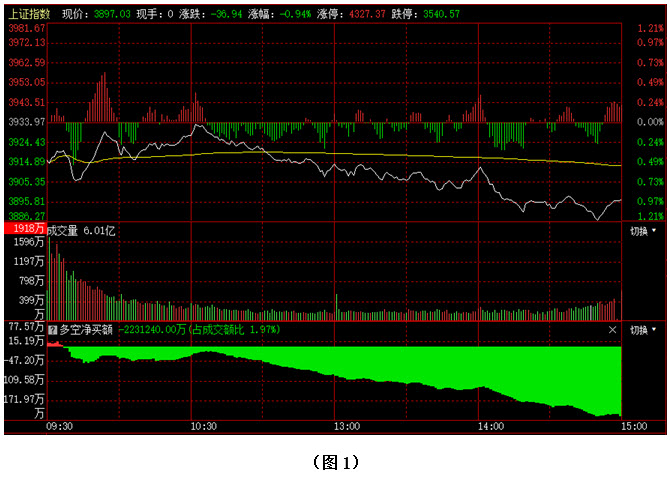Open the 切换 dropdown in net-buy panel

click(643, 329)
